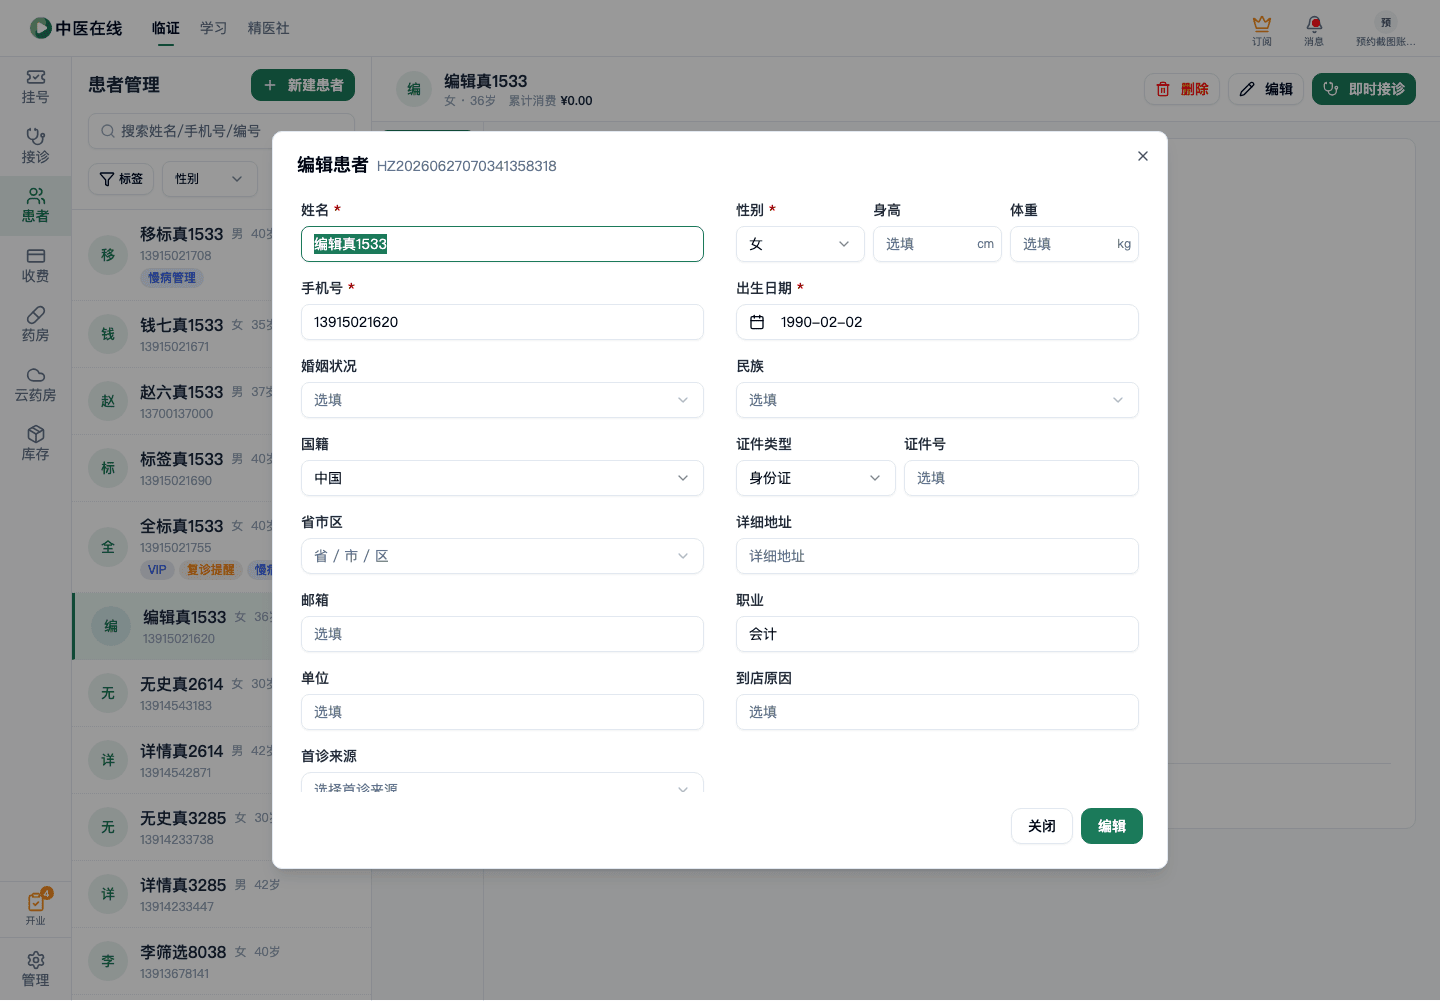Focus the 身高 cm field
Screen dimensions: 1440x1001
[x=937, y=244]
